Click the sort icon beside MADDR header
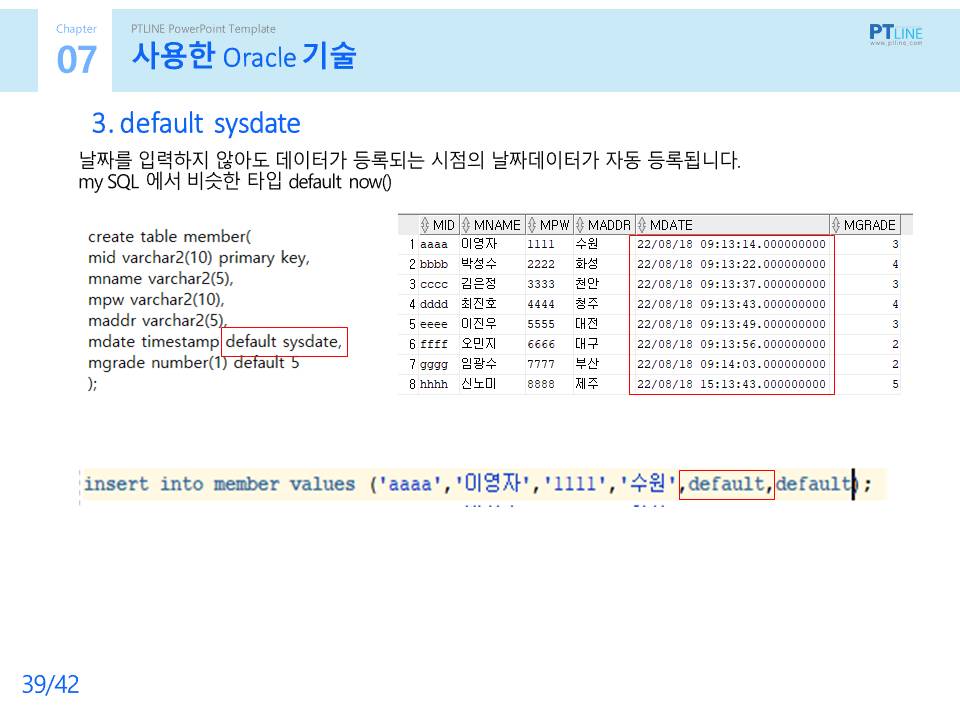Screen dimensions: 960x720 580,225
